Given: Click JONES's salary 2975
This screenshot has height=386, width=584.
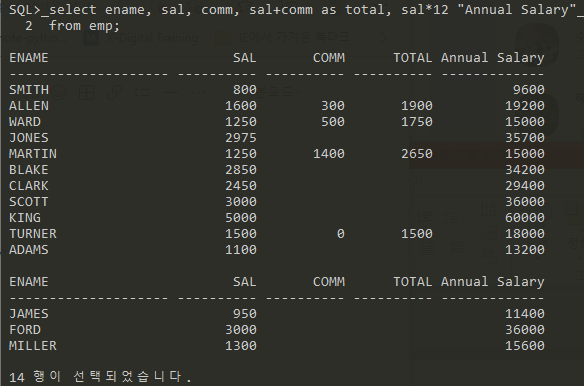Looking at the screenshot, I should [x=241, y=138].
